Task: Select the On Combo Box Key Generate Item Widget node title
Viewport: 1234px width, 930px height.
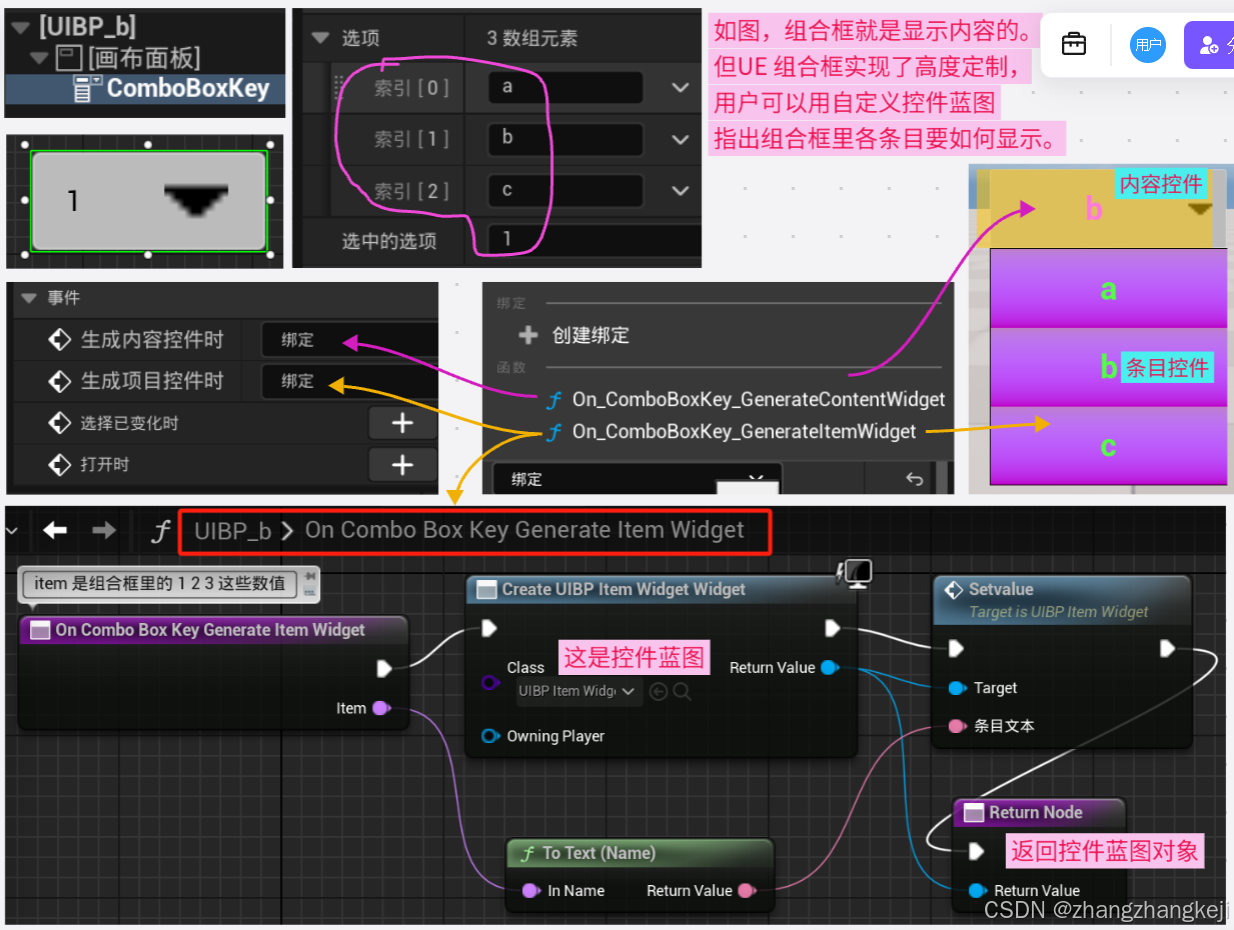Action: tap(210, 630)
